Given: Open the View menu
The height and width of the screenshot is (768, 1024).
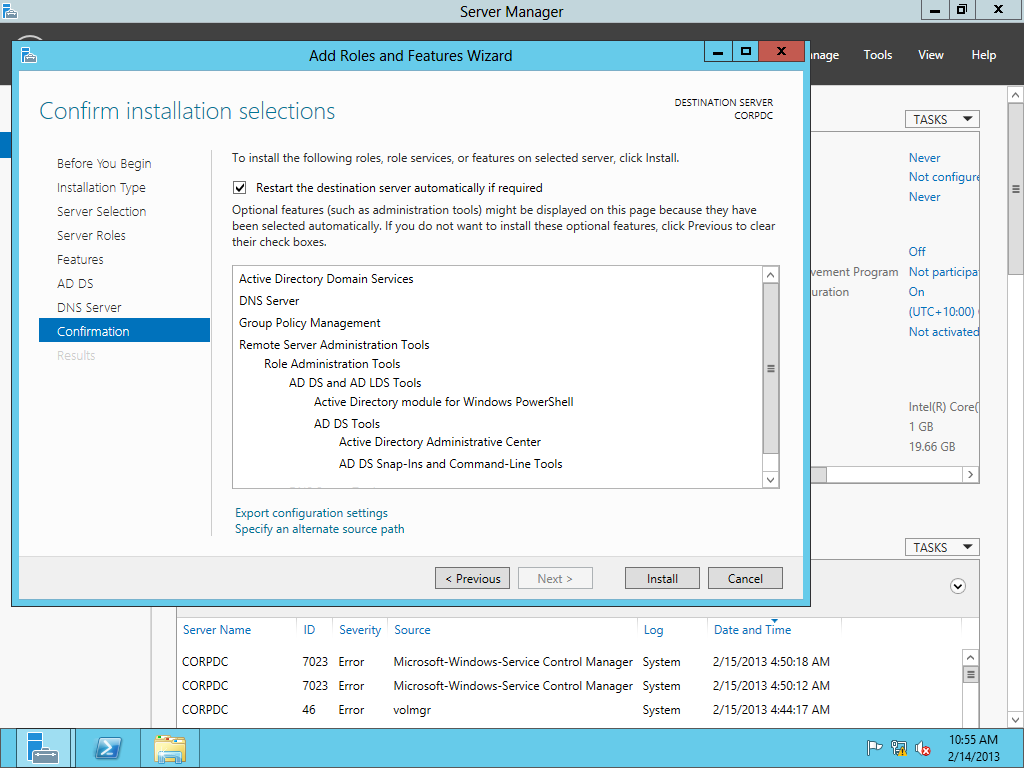Looking at the screenshot, I should coord(930,55).
